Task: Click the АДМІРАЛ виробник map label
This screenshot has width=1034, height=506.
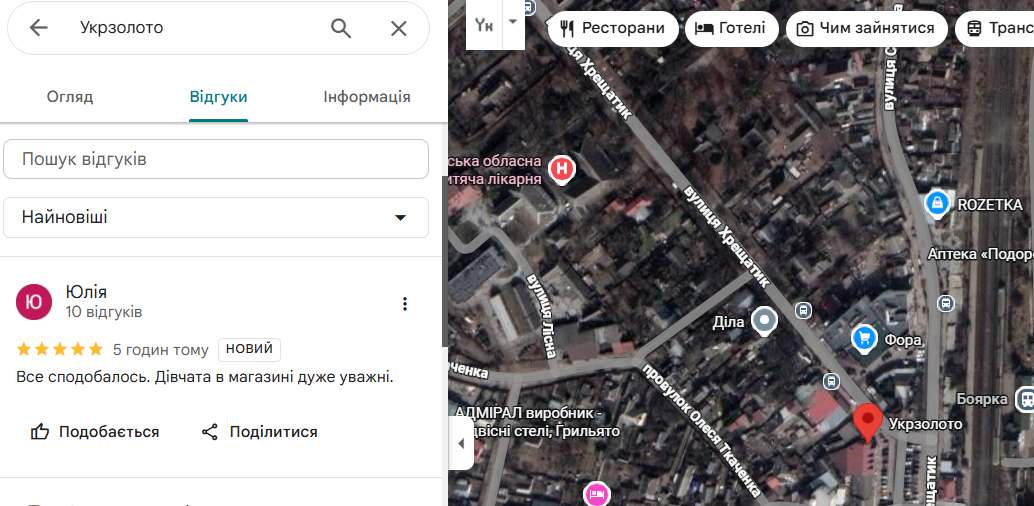Action: 537,422
